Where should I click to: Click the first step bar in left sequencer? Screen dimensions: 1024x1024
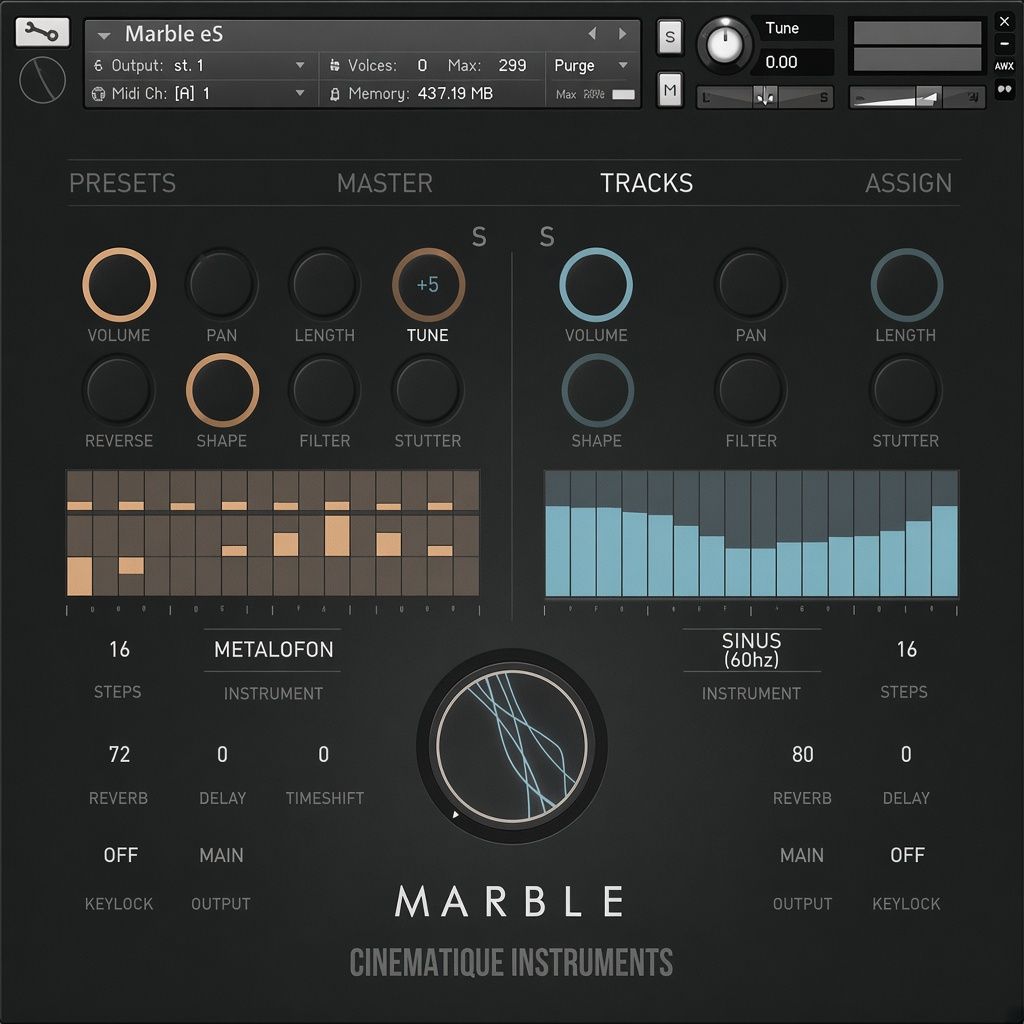pos(80,576)
